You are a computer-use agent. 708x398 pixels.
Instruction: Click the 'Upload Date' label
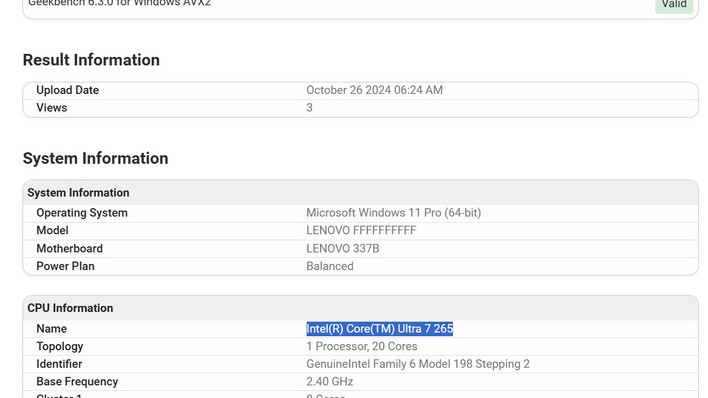click(67, 90)
